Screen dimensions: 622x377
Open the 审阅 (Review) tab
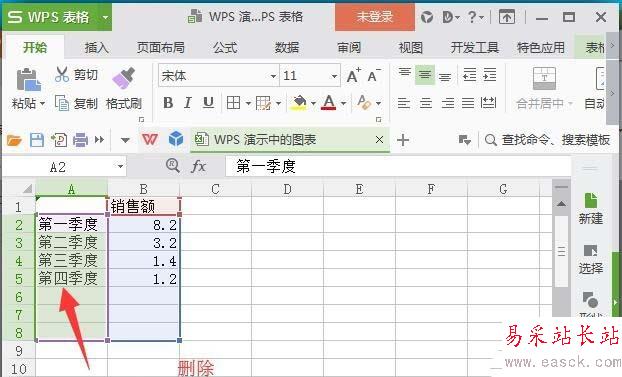(x=349, y=48)
